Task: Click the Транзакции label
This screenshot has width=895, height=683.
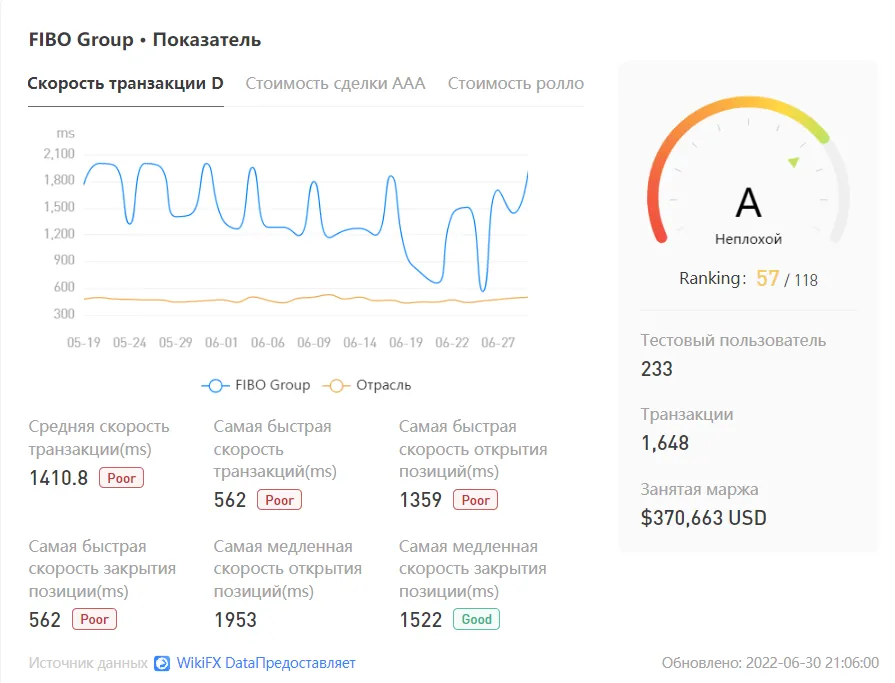Action: coord(687,415)
